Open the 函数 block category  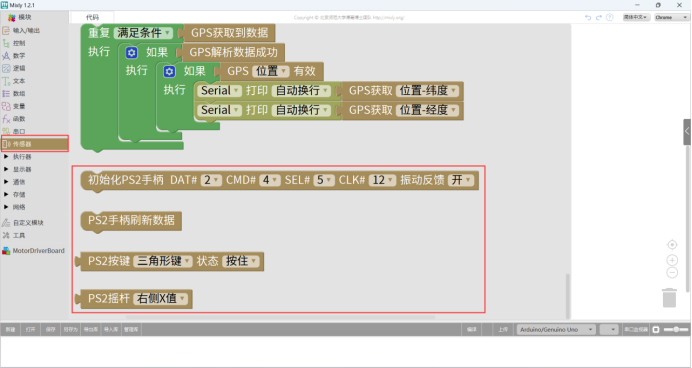tap(19, 119)
